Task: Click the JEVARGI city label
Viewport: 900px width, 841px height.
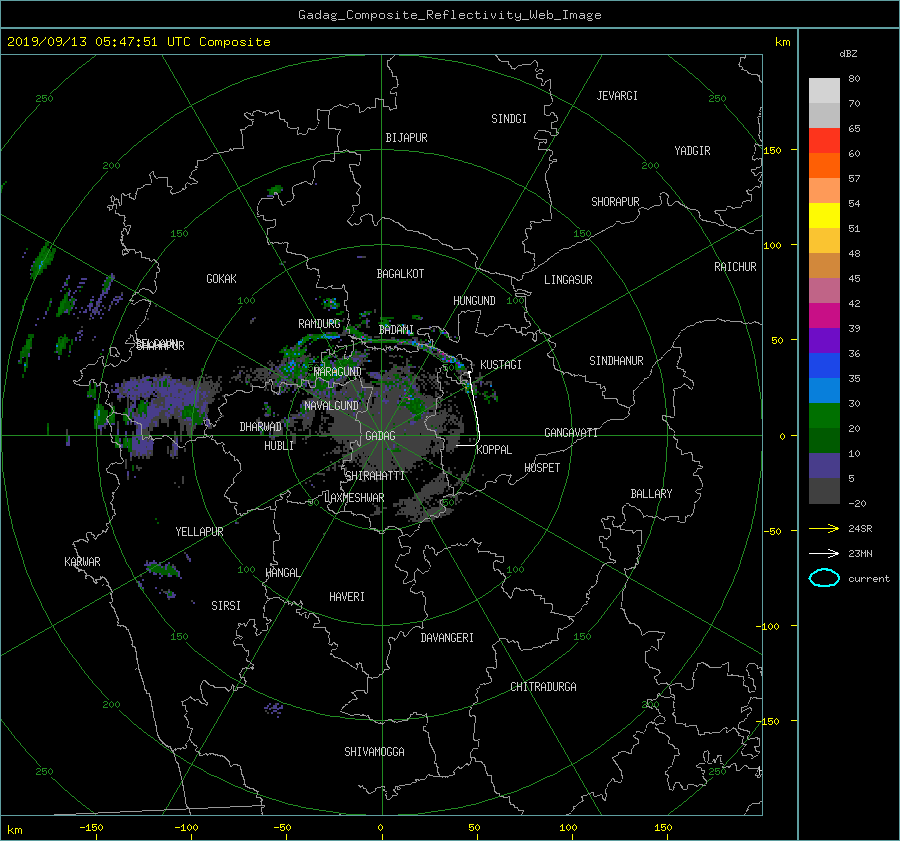Action: point(617,96)
